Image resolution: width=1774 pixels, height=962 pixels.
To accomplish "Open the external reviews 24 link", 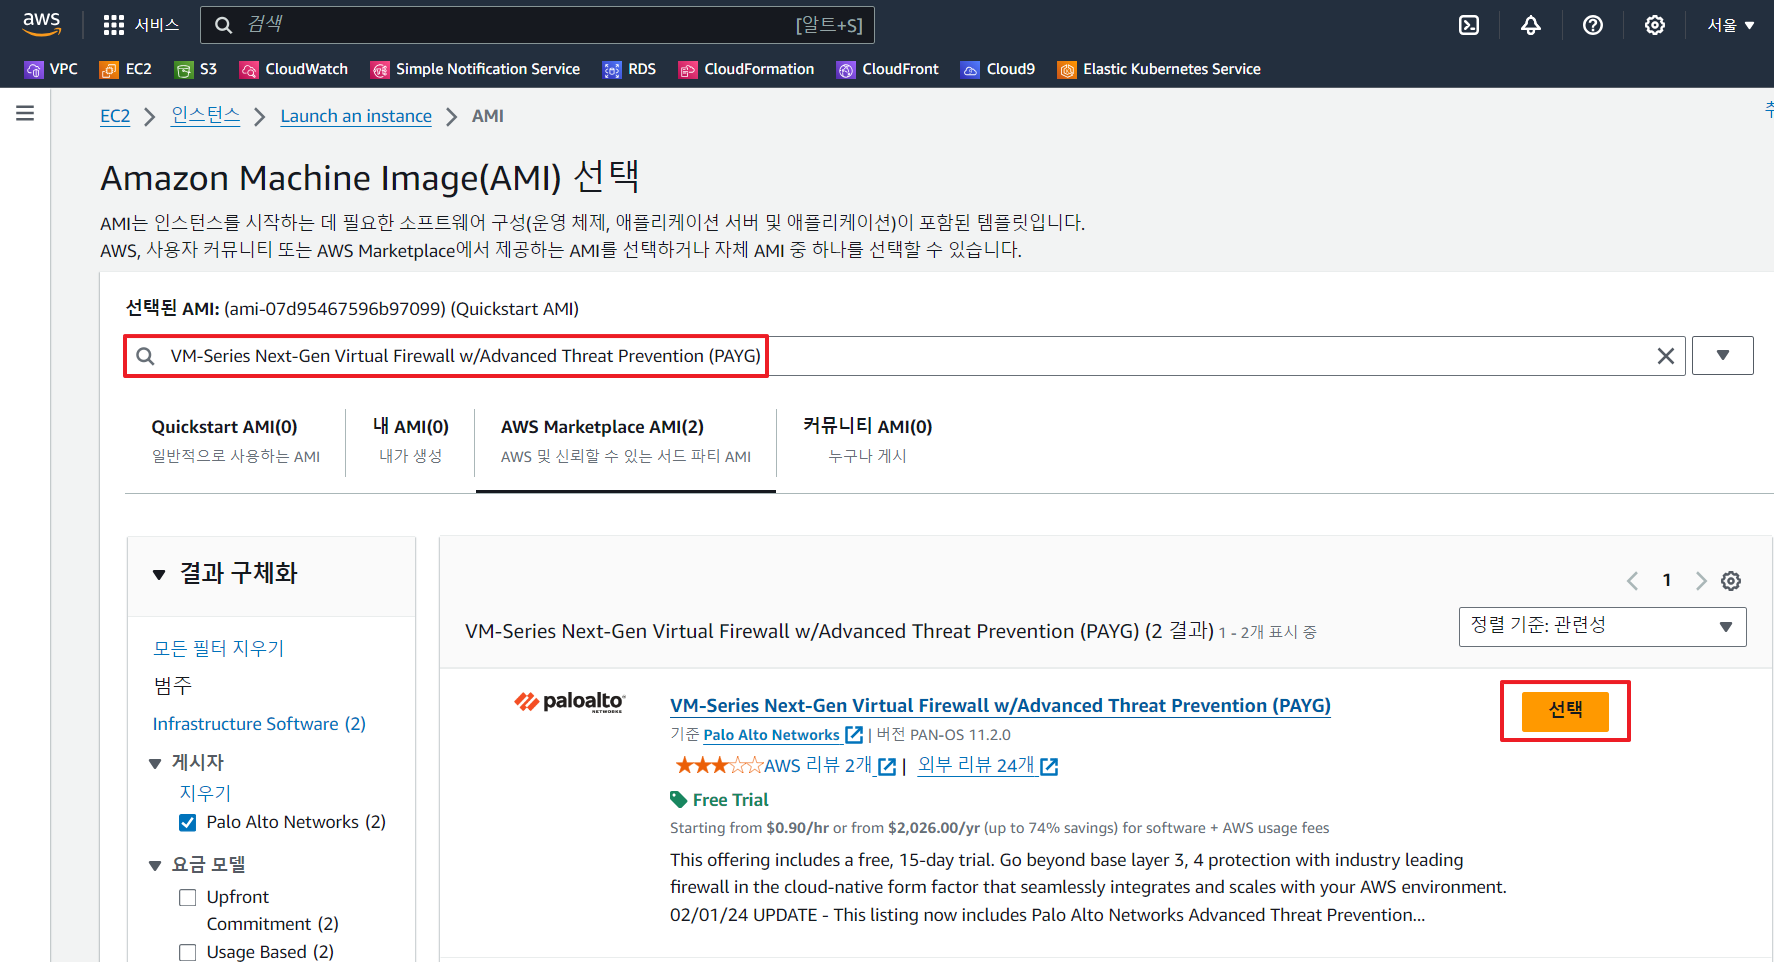I will pos(976,766).
